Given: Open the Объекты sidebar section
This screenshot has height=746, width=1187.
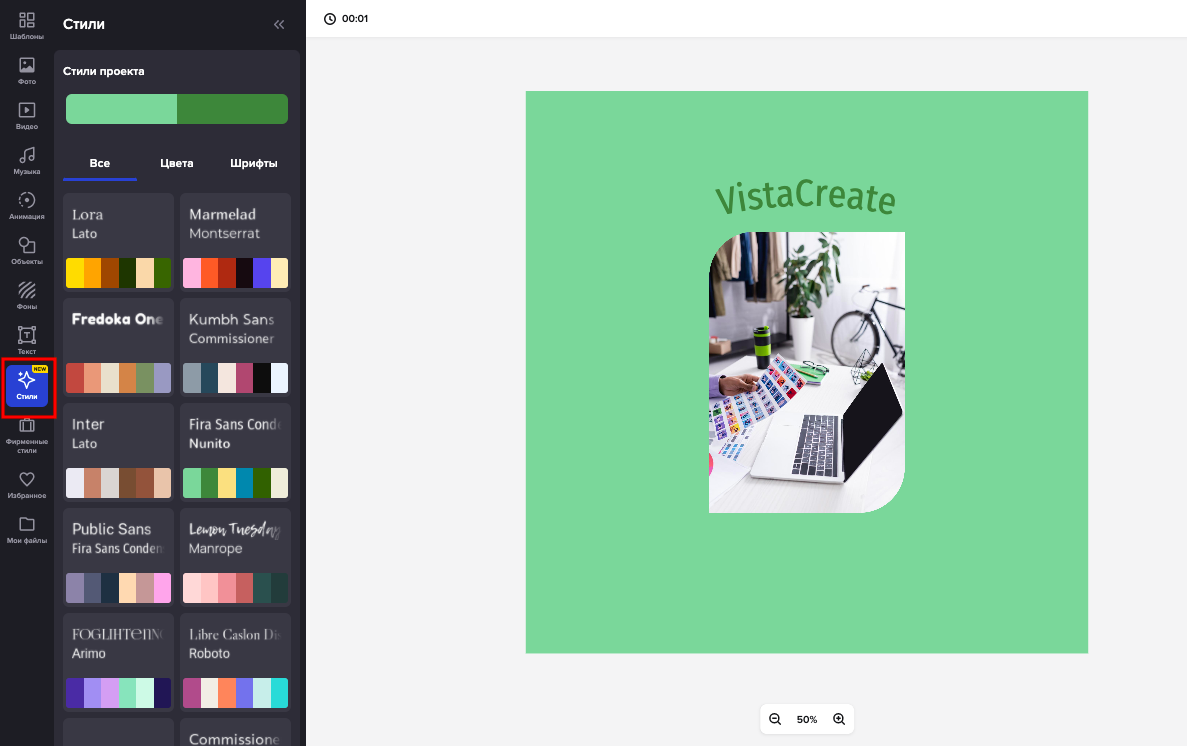Looking at the screenshot, I should pyautogui.click(x=26, y=251).
